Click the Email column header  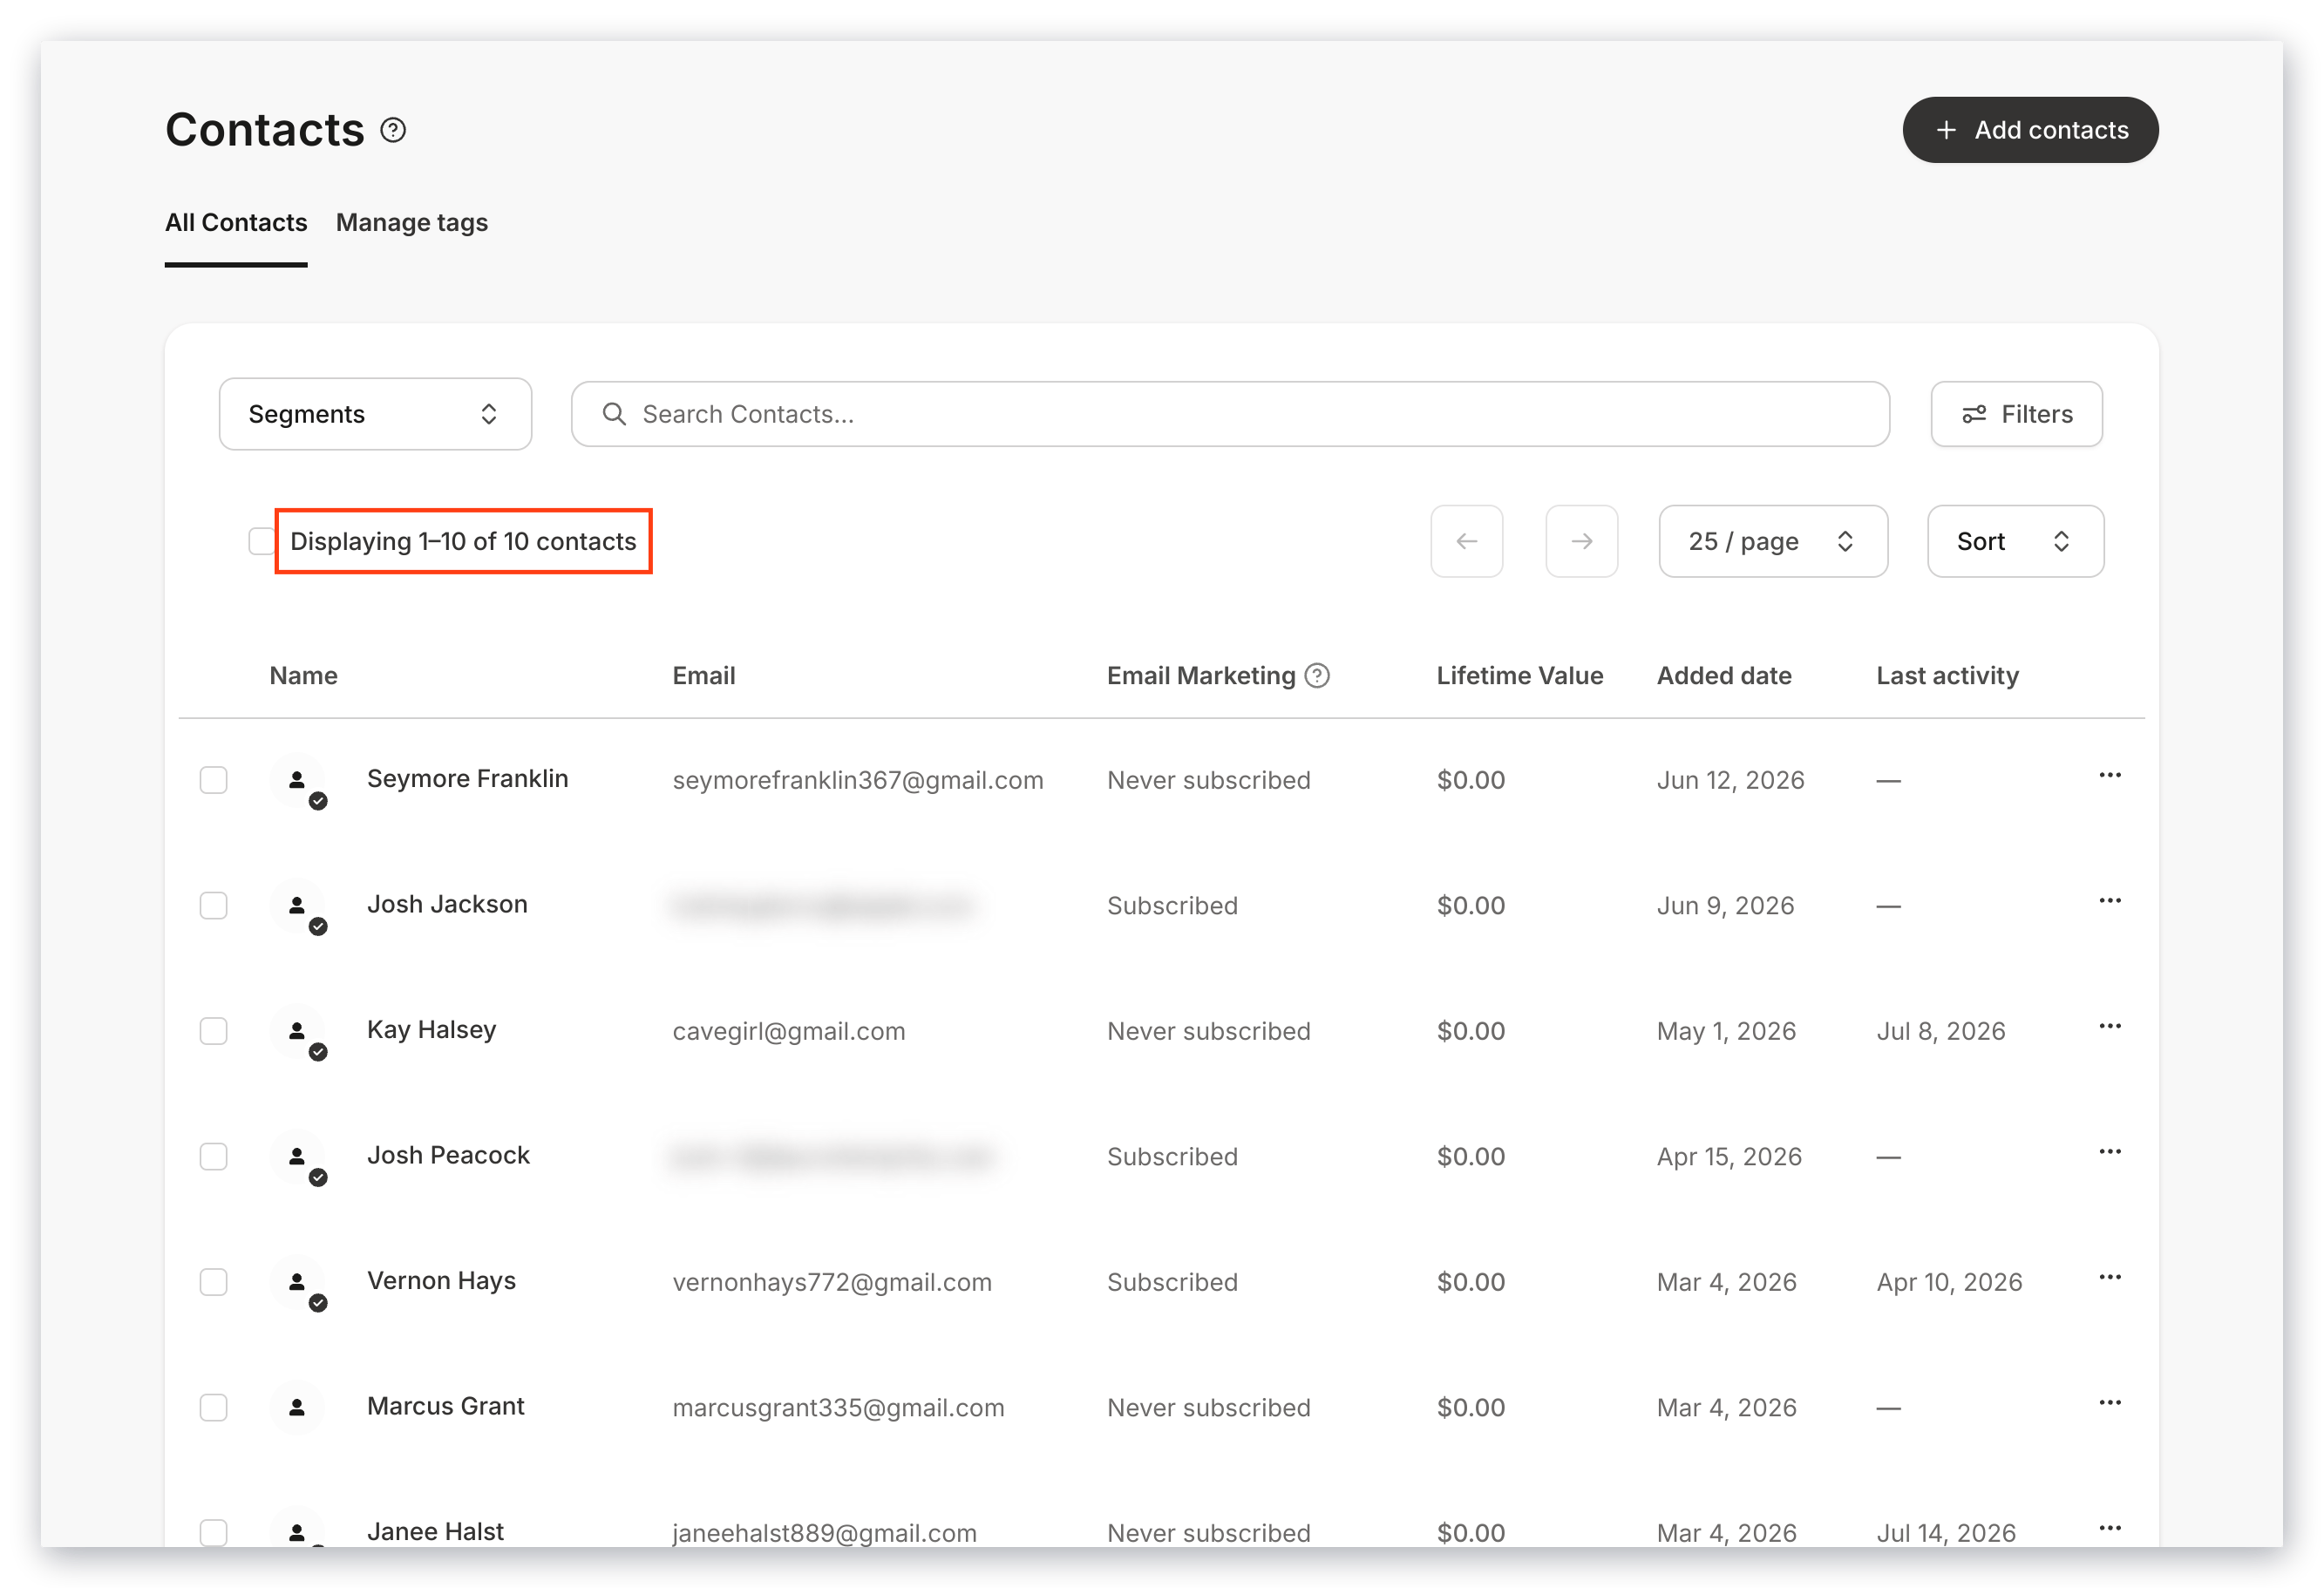pyautogui.click(x=704, y=676)
